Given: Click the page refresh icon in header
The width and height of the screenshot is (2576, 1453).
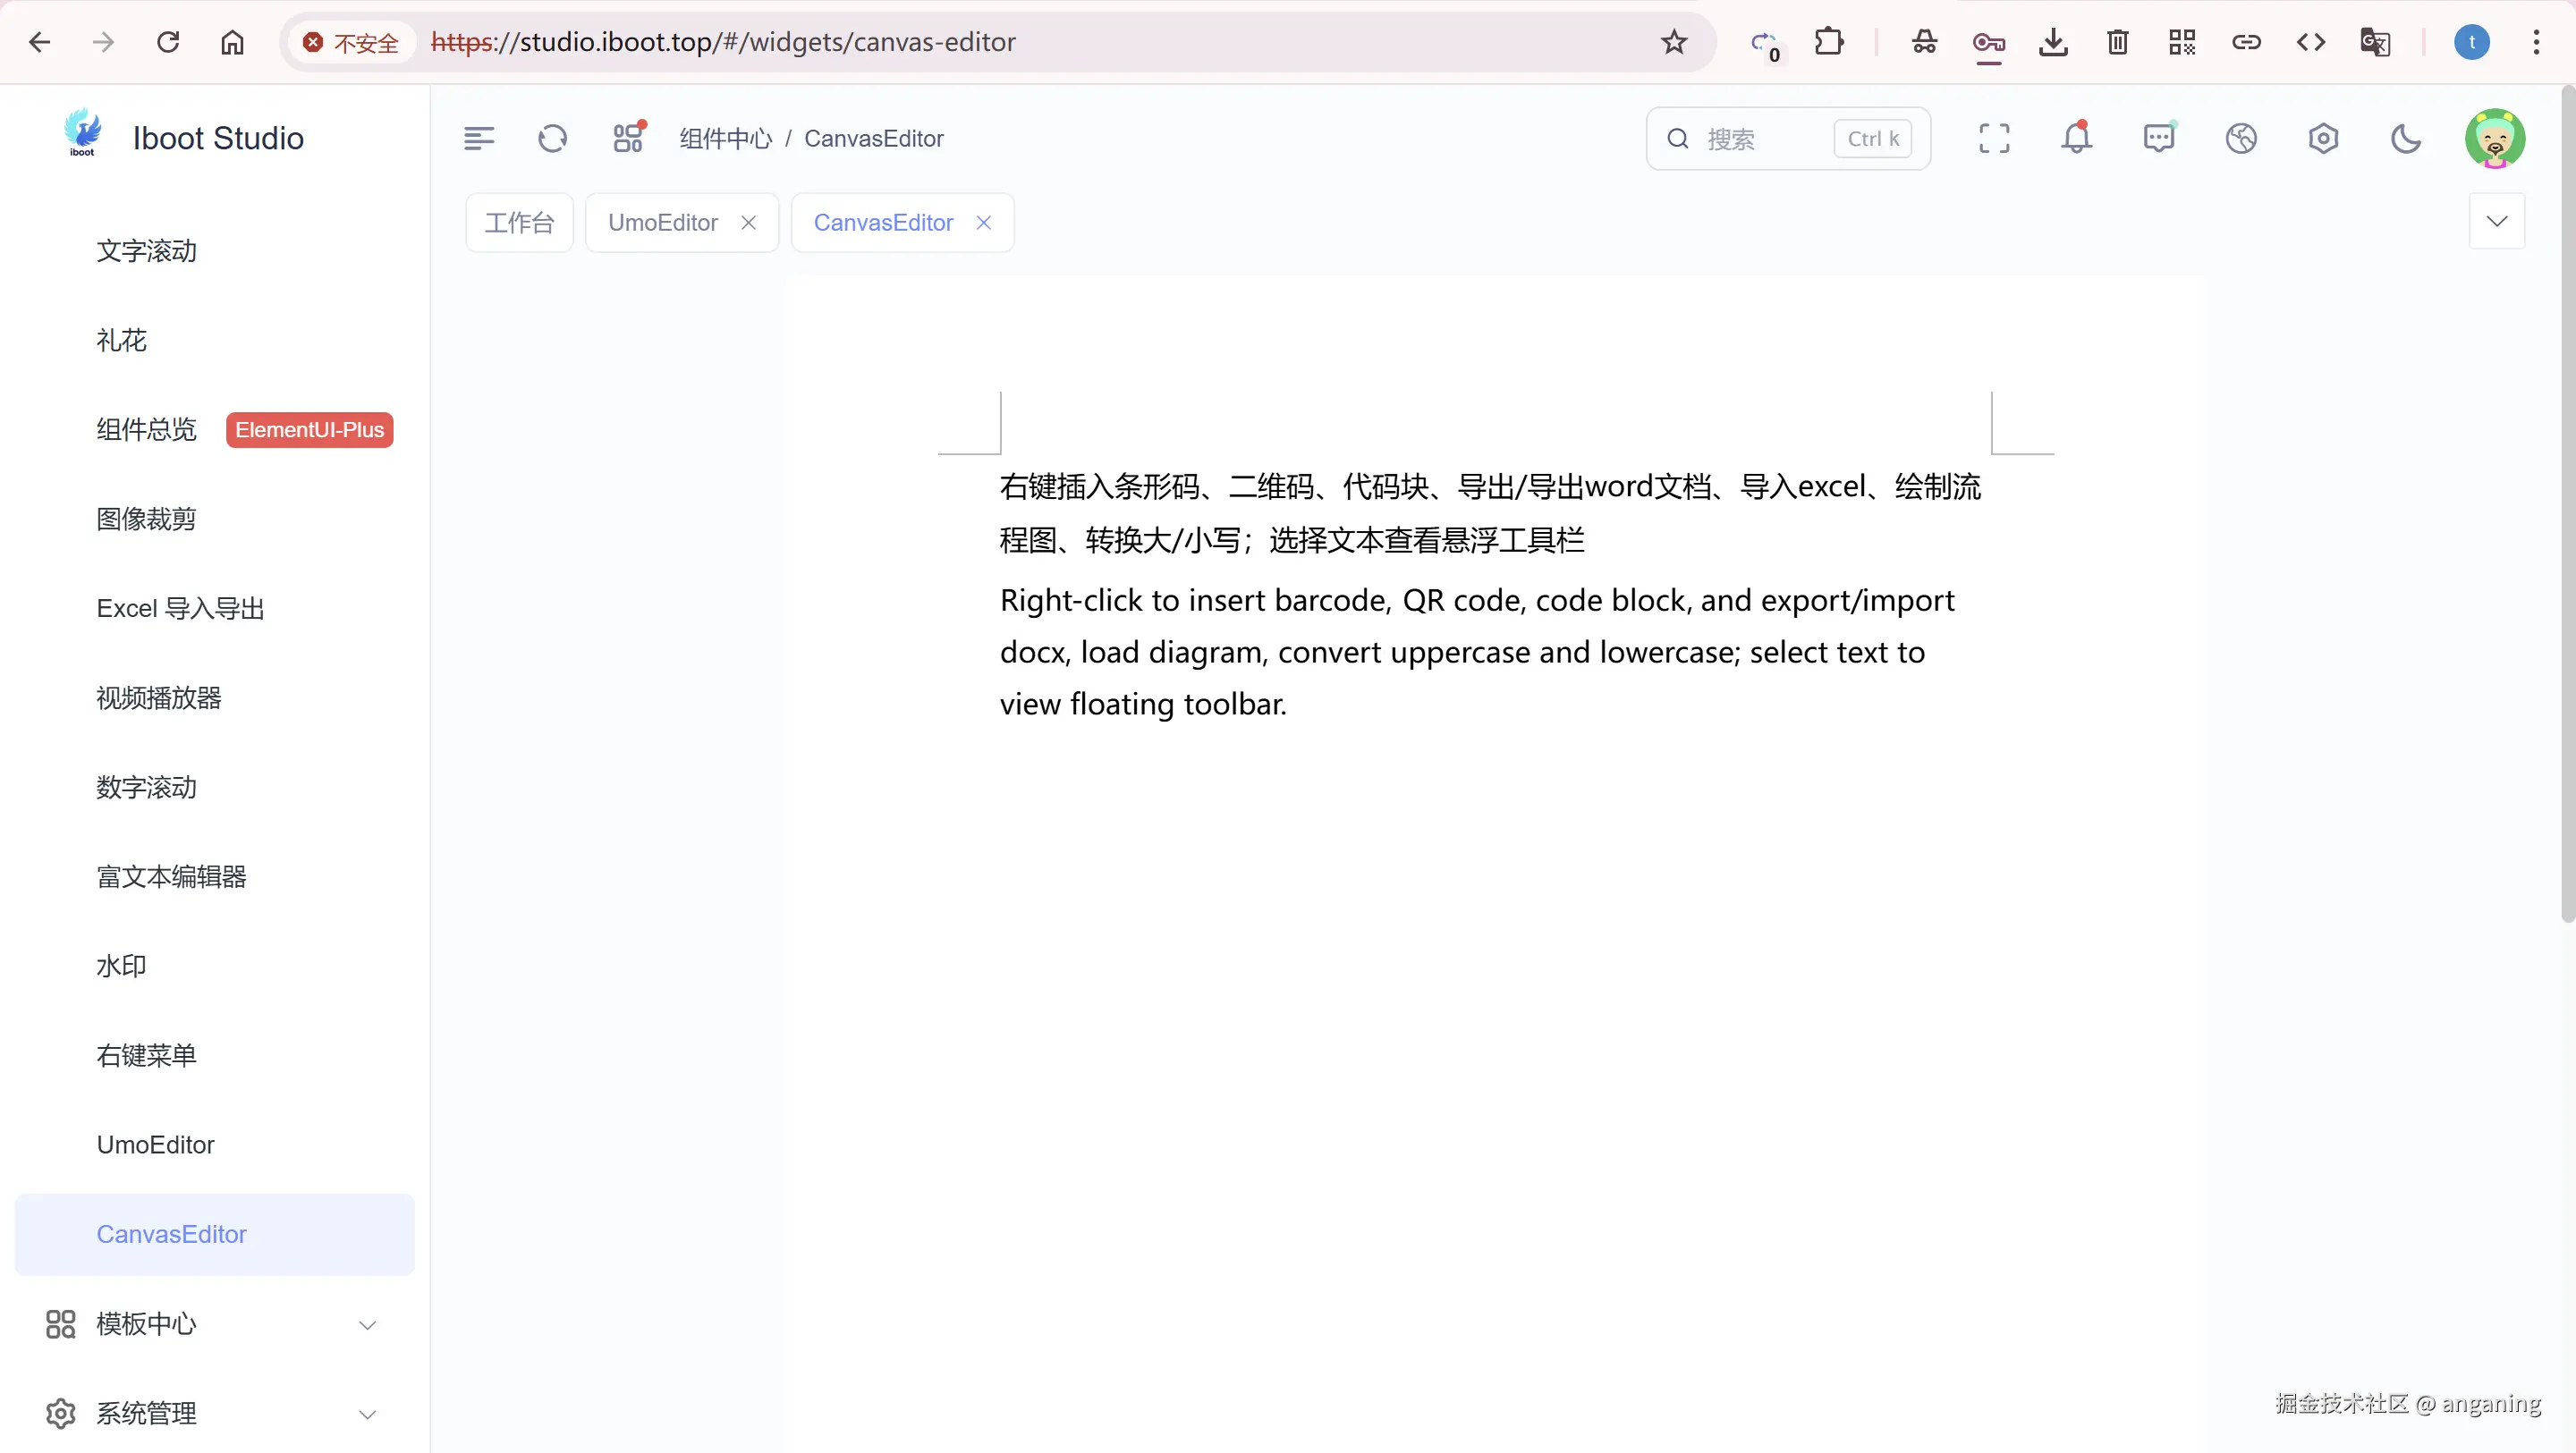Looking at the screenshot, I should pos(552,138).
